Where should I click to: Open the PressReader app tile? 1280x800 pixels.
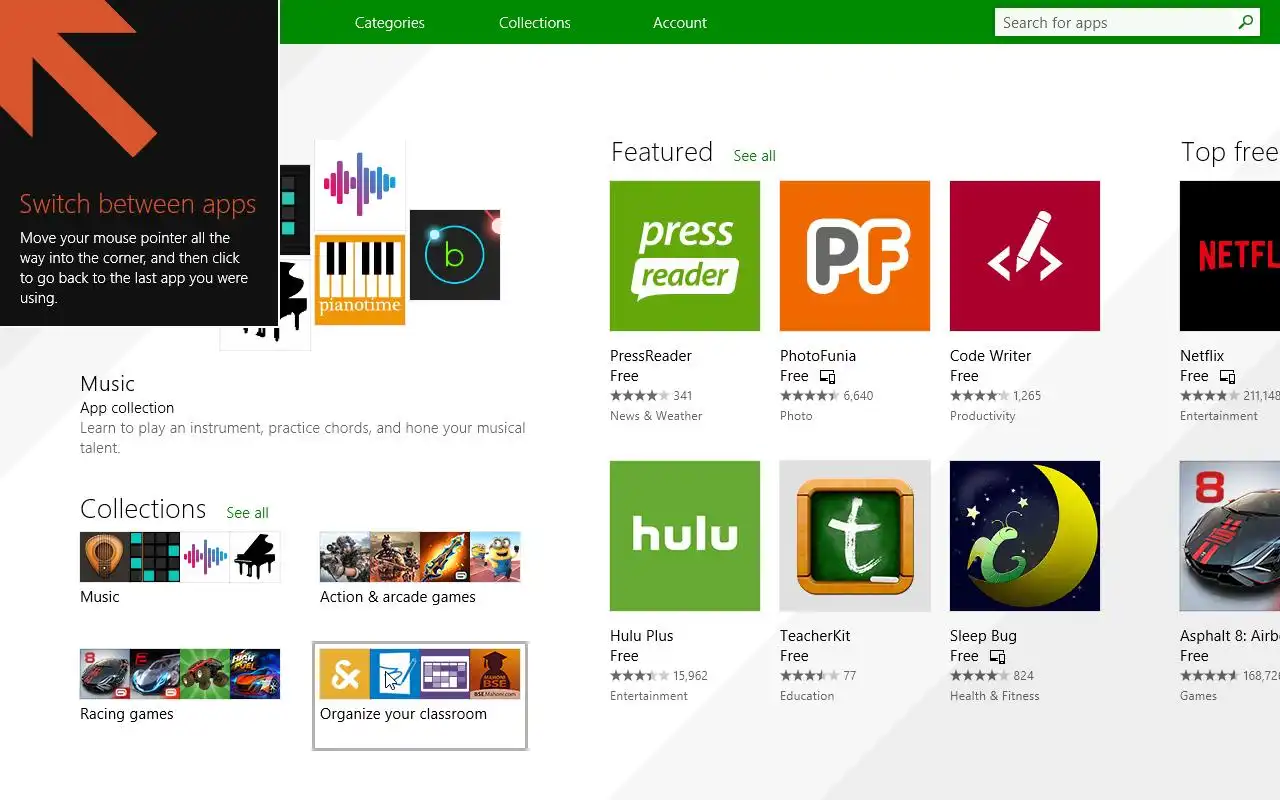pos(685,256)
